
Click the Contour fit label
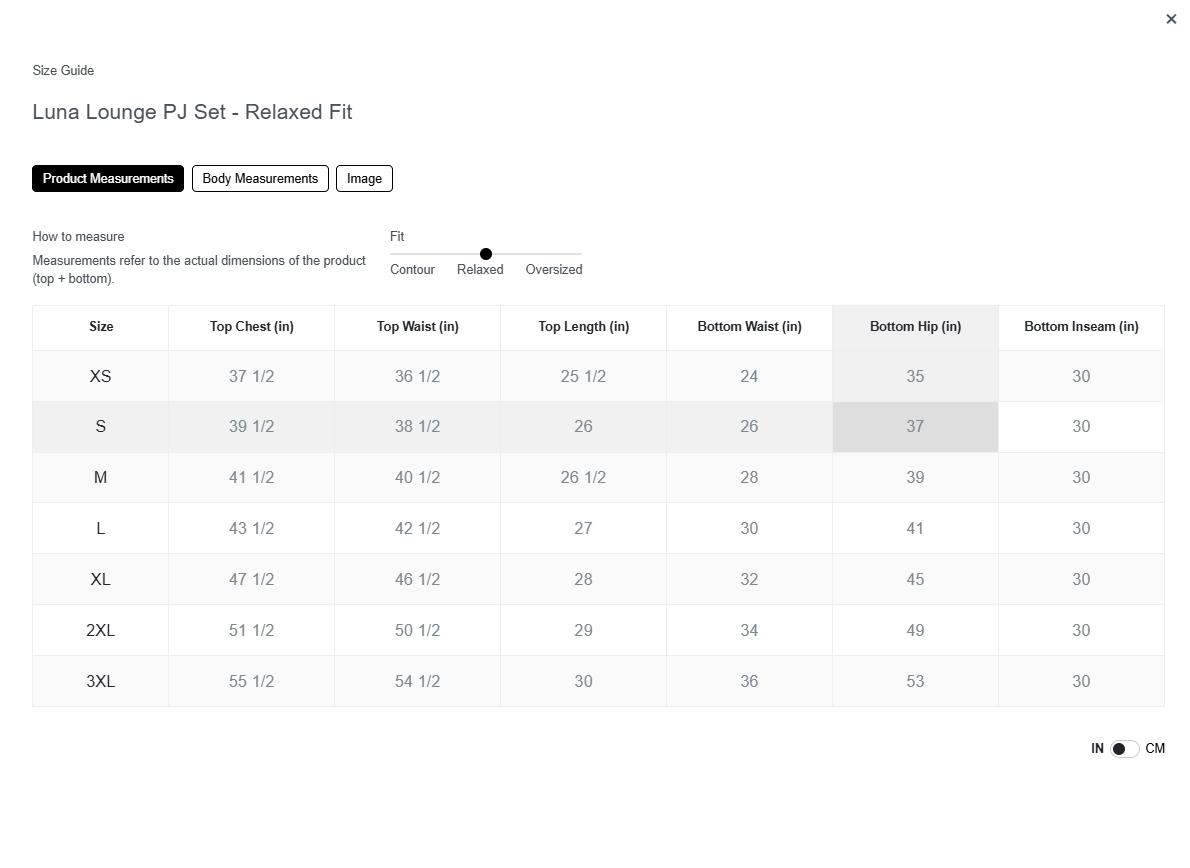click(412, 270)
